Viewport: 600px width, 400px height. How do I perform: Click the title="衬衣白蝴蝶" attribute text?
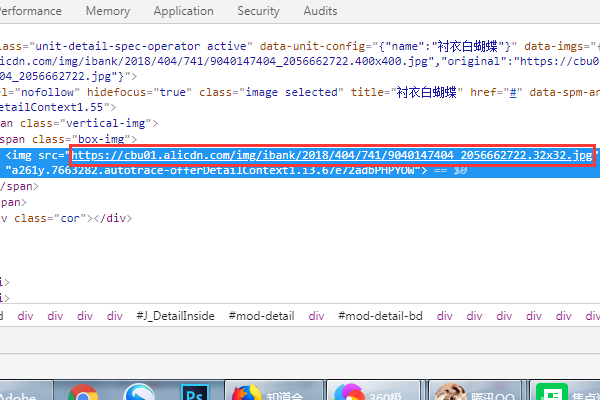tap(407, 92)
